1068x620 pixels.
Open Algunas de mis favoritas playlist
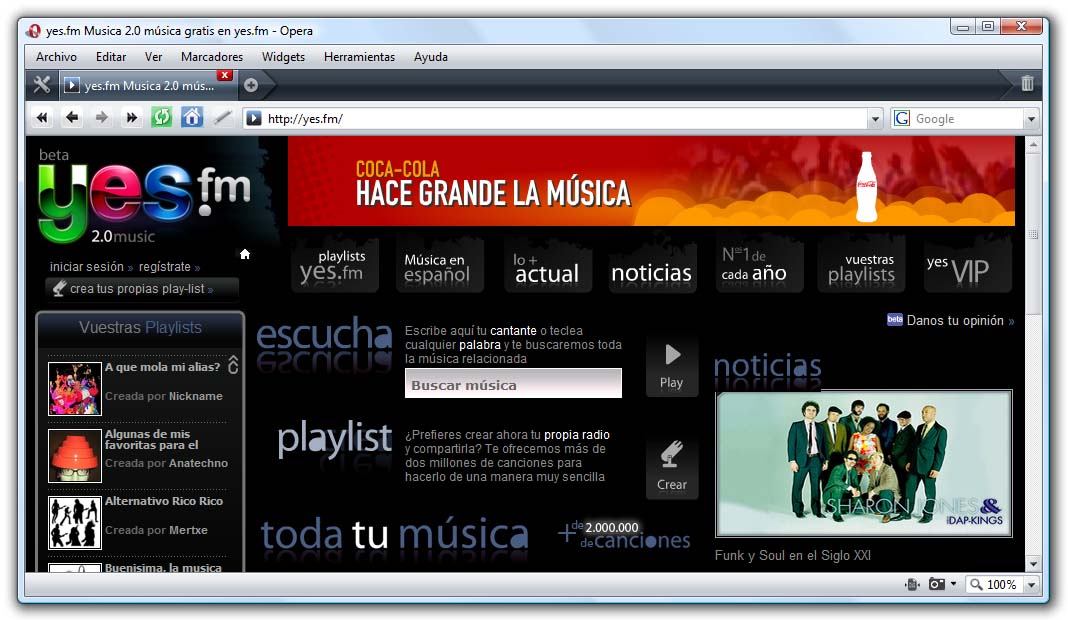[151, 439]
